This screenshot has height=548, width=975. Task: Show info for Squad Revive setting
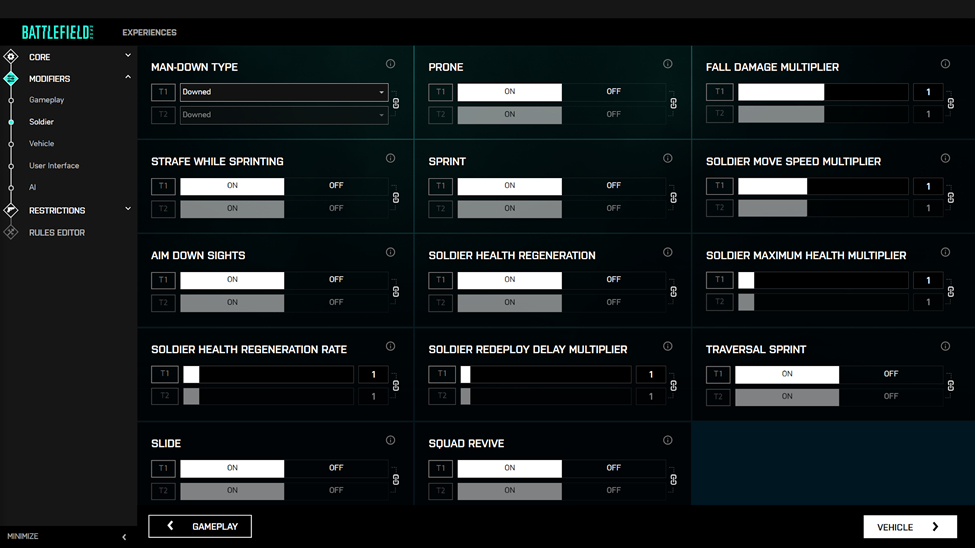[x=667, y=440]
